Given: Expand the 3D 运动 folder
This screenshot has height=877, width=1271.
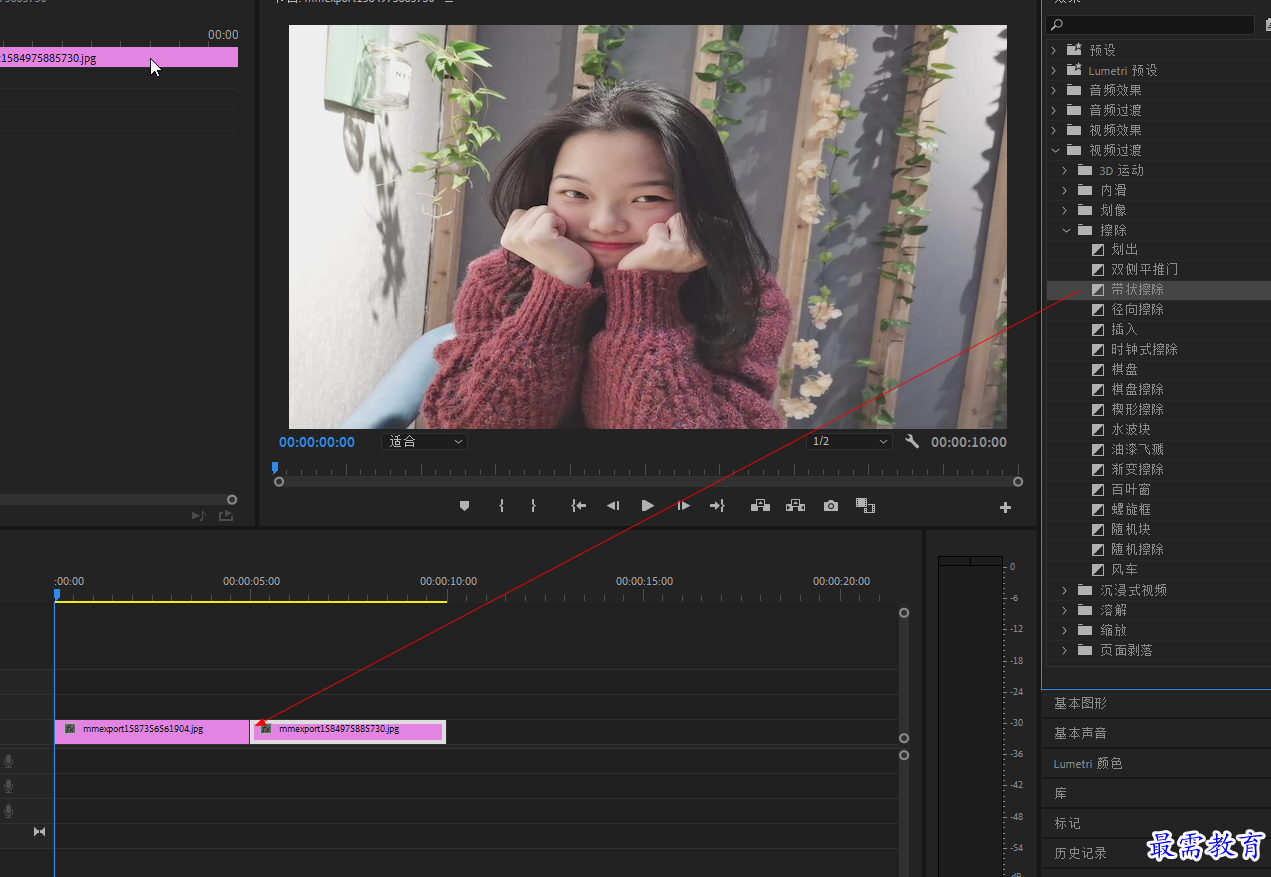Looking at the screenshot, I should pyautogui.click(x=1065, y=170).
